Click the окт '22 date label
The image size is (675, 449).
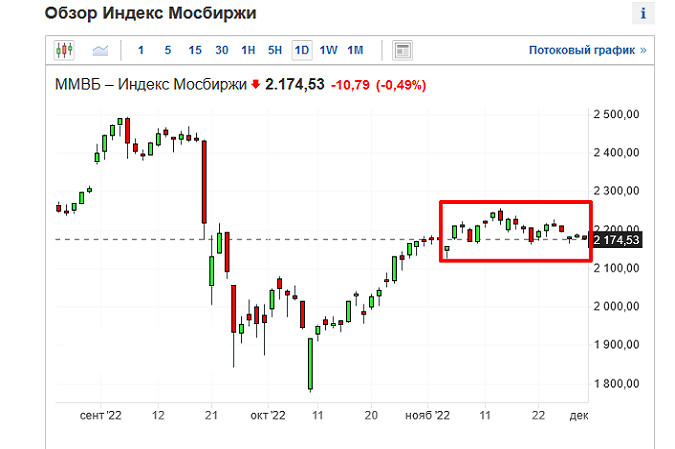(268, 415)
